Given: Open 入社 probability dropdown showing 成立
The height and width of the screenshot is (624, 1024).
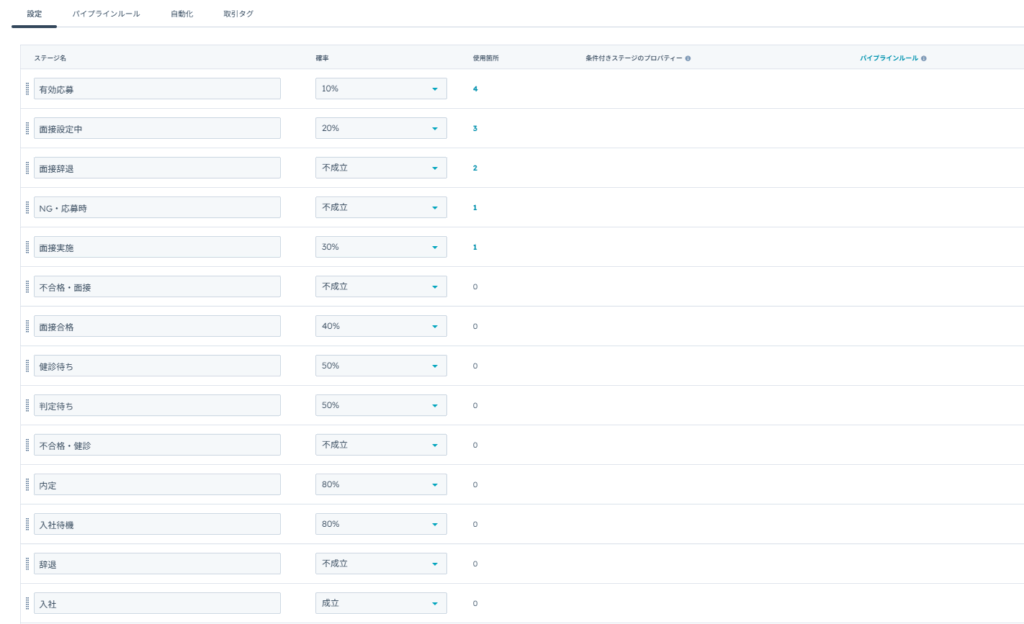Looking at the screenshot, I should click(x=381, y=604).
